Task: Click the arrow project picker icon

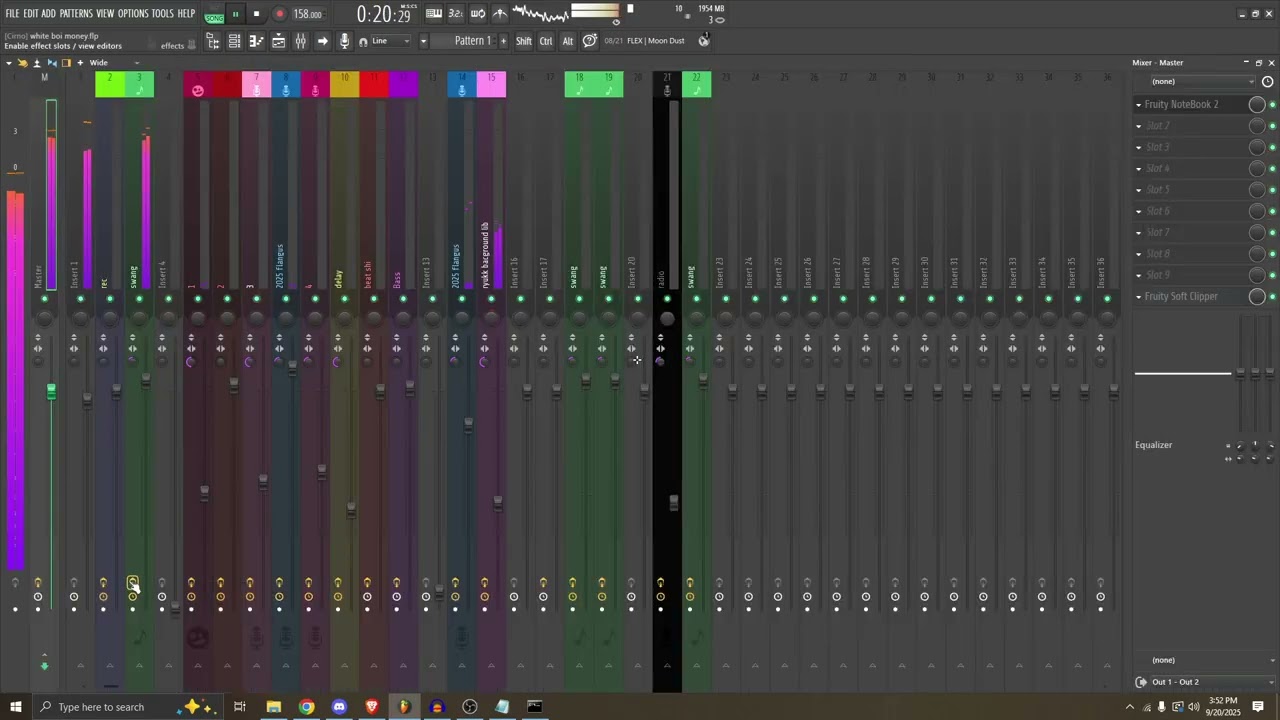Action: [x=322, y=41]
